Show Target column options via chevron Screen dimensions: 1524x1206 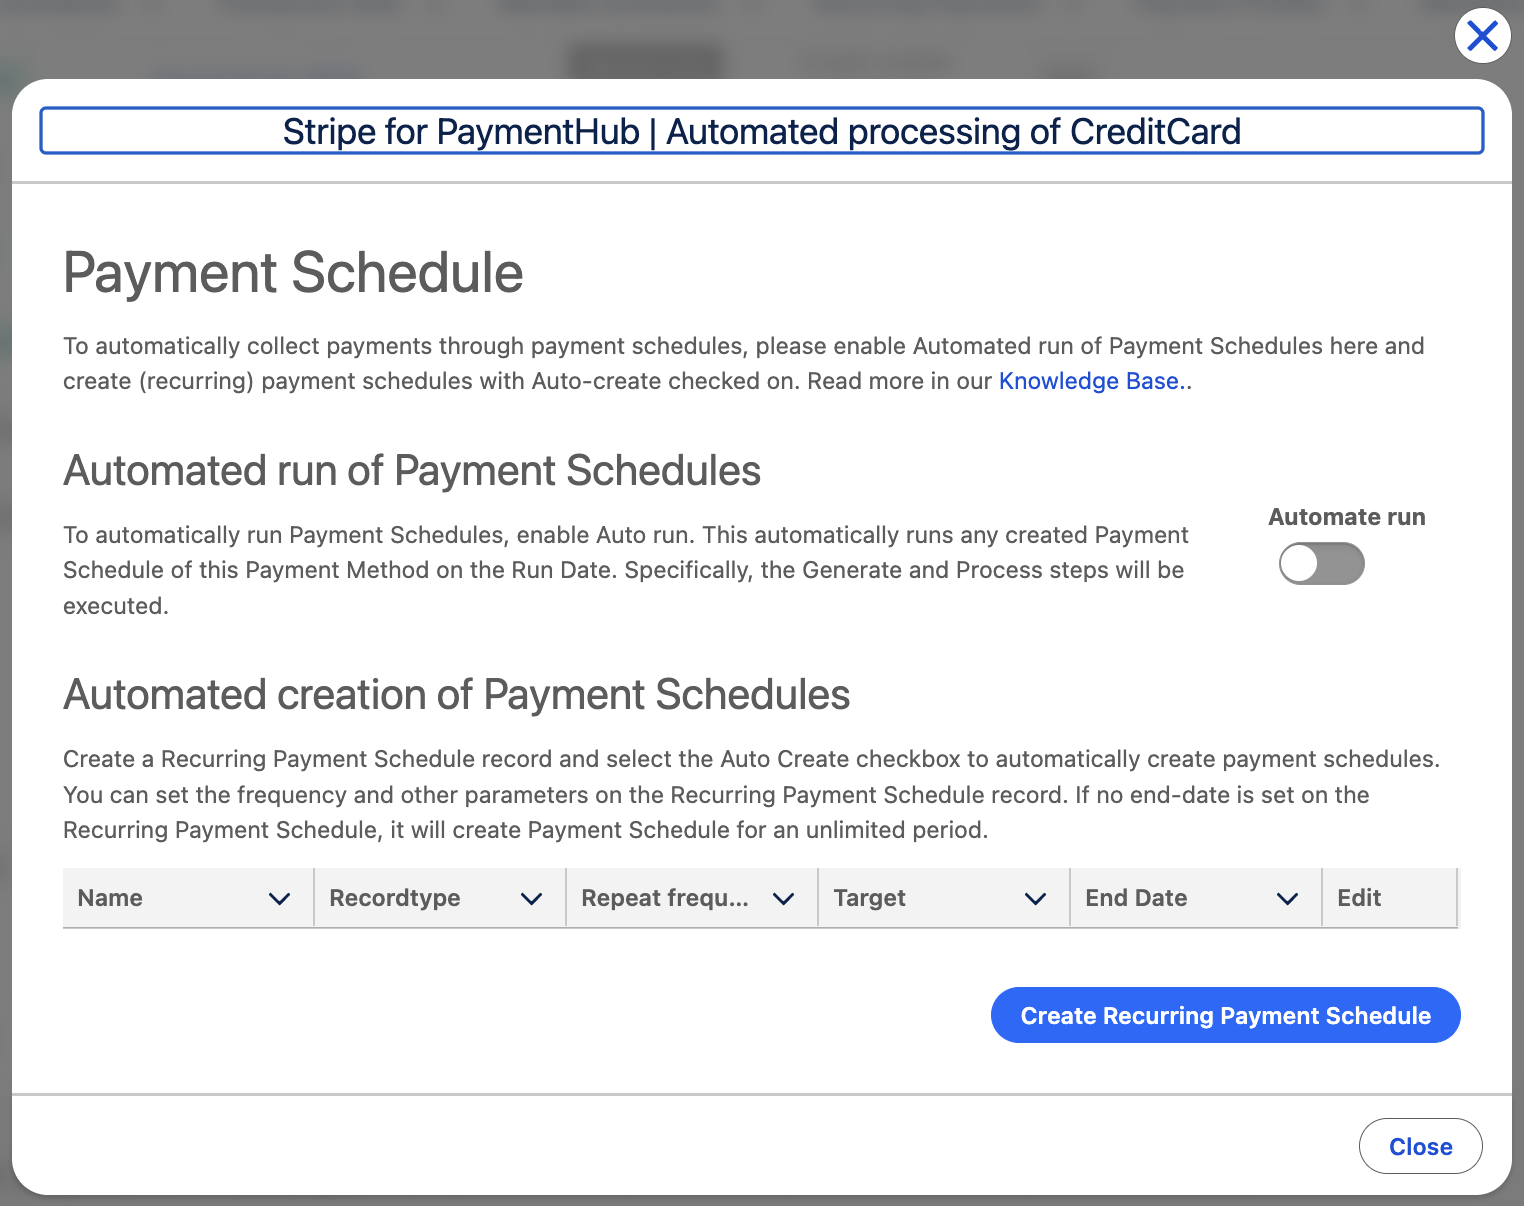pos(1036,899)
